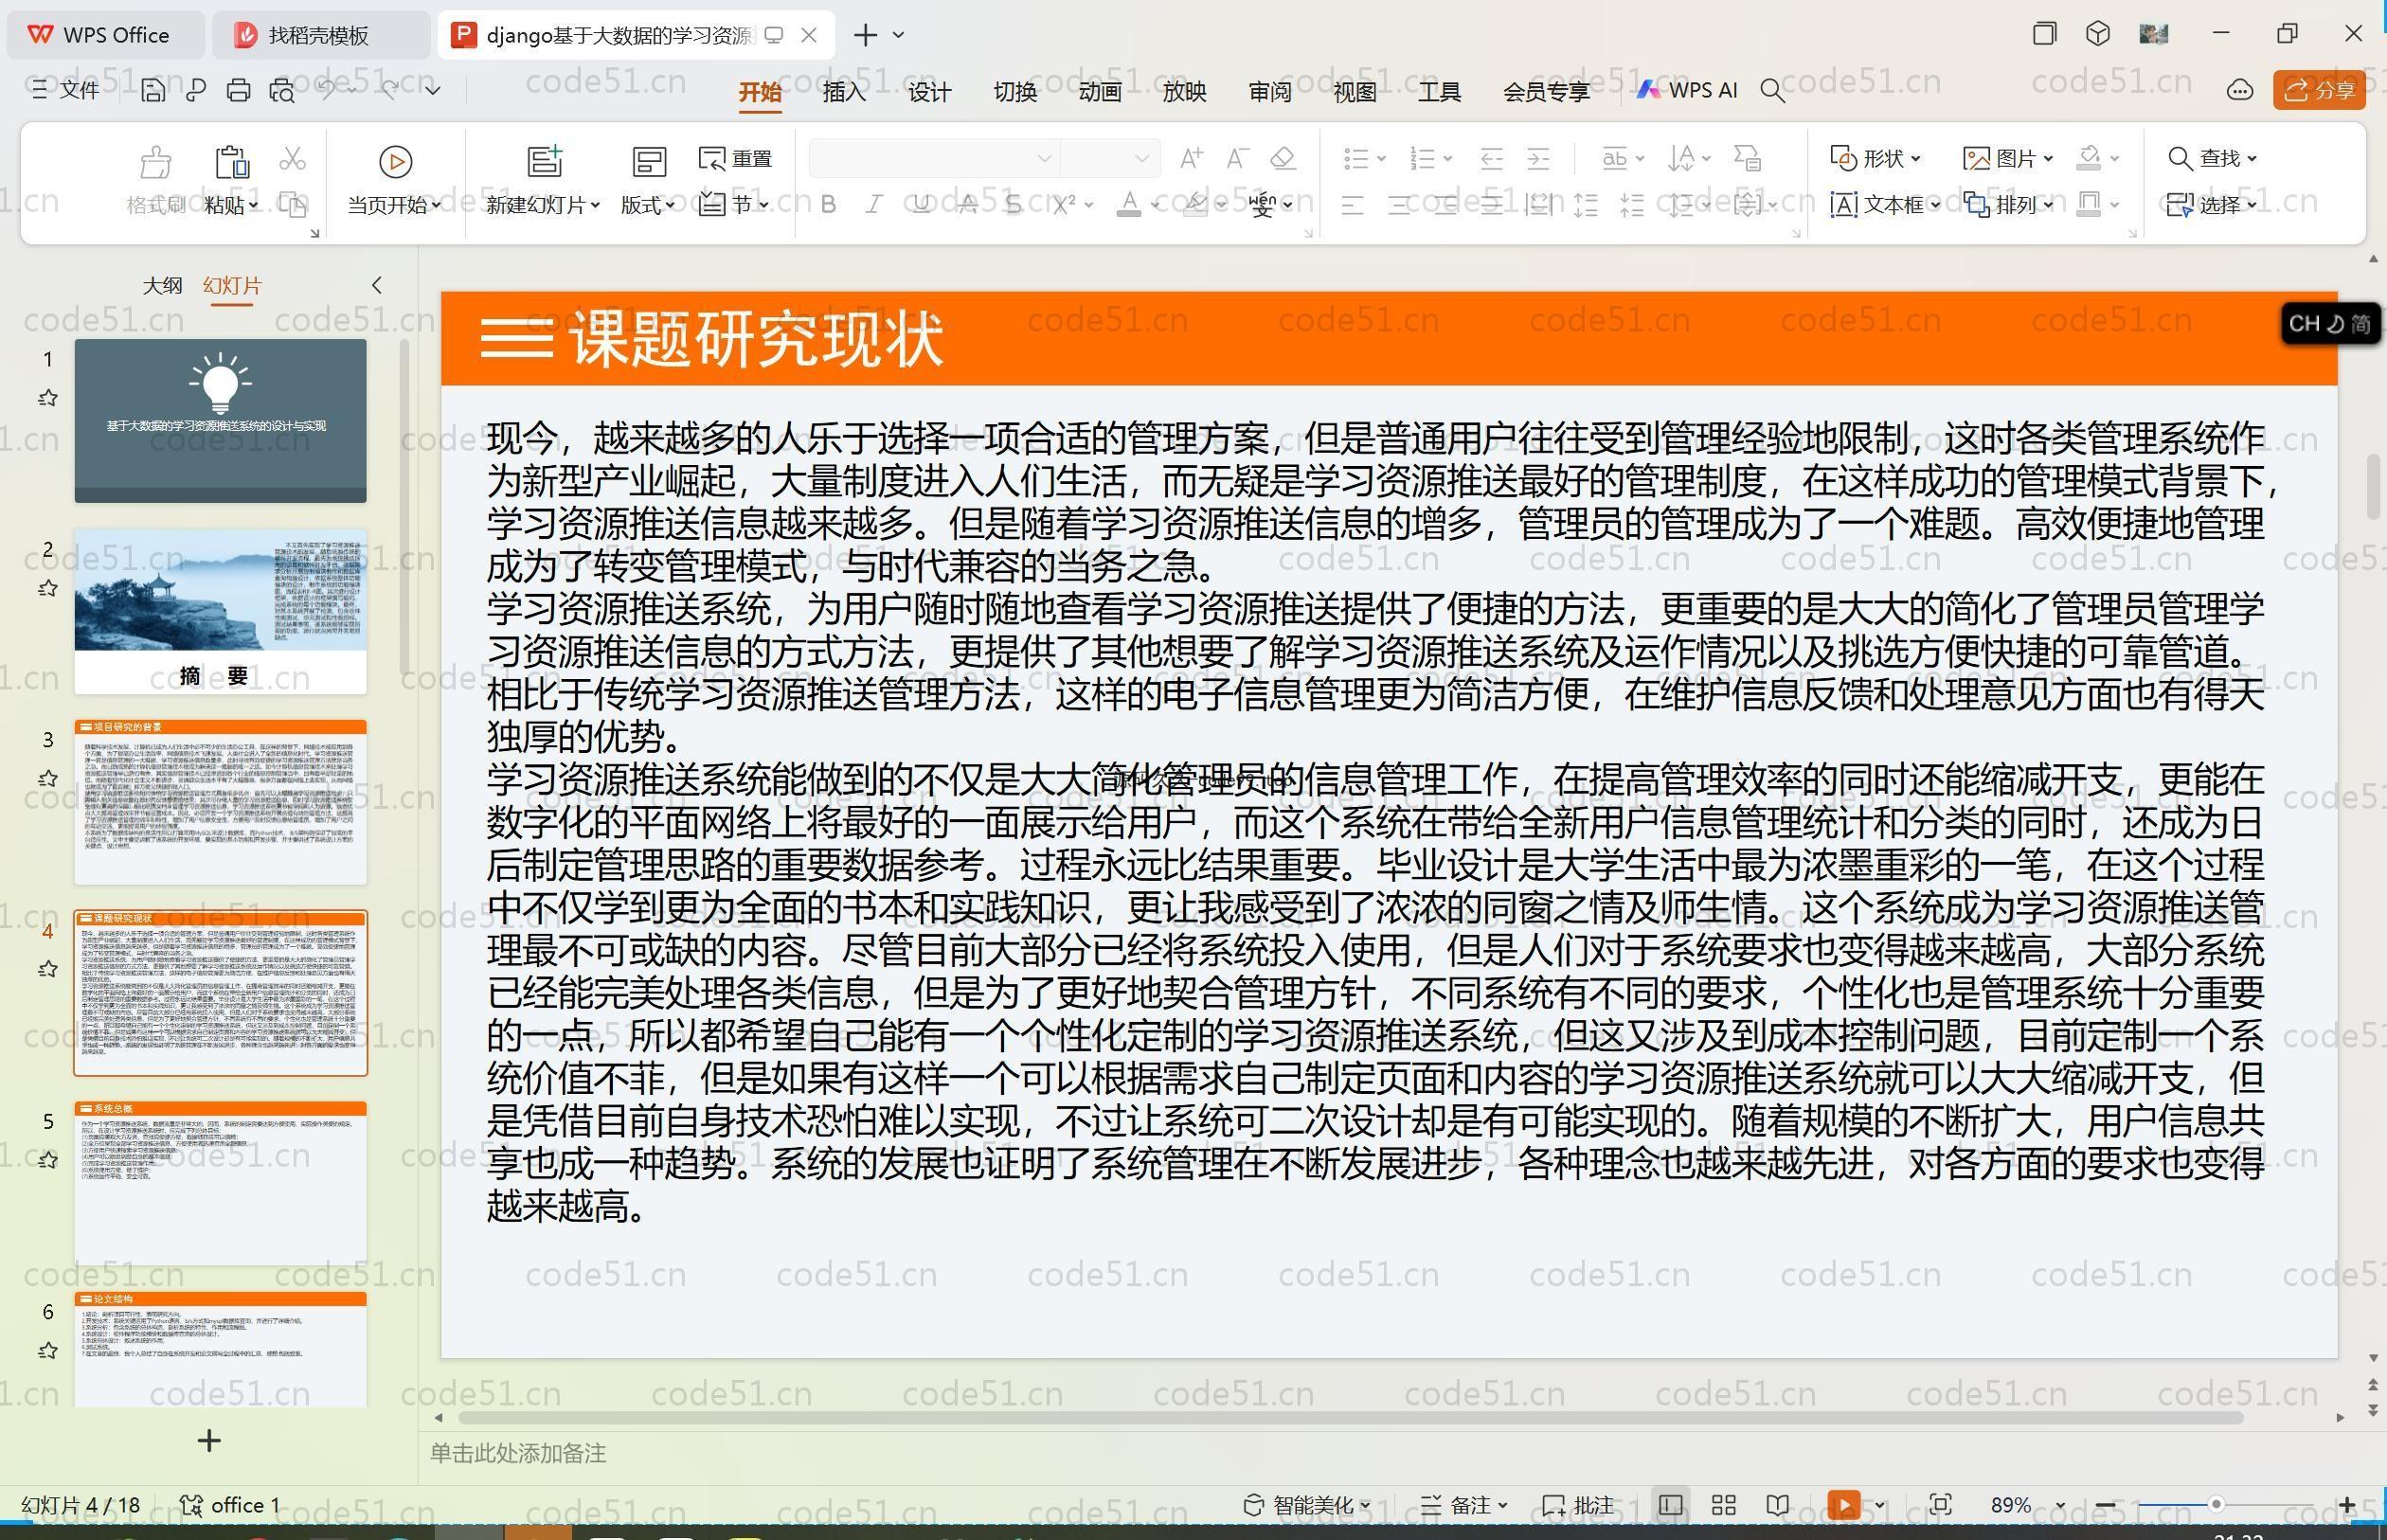
Task: Toggle Italic formatting
Action: click(x=874, y=205)
